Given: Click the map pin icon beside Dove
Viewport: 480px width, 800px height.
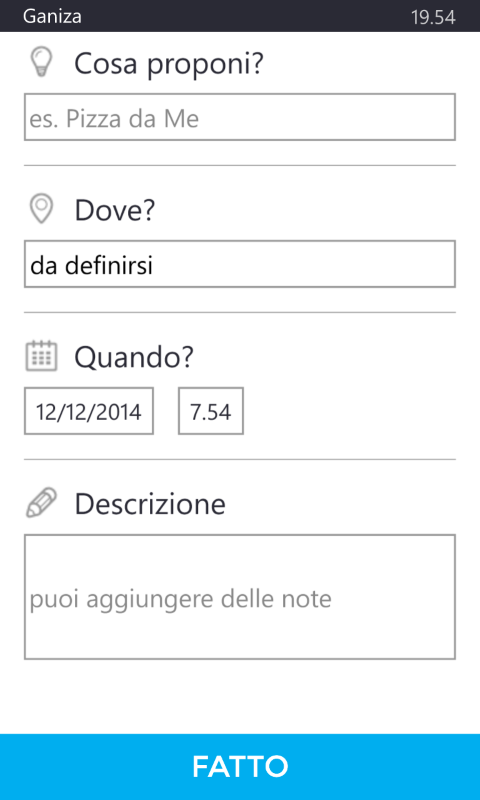Looking at the screenshot, I should tap(41, 209).
